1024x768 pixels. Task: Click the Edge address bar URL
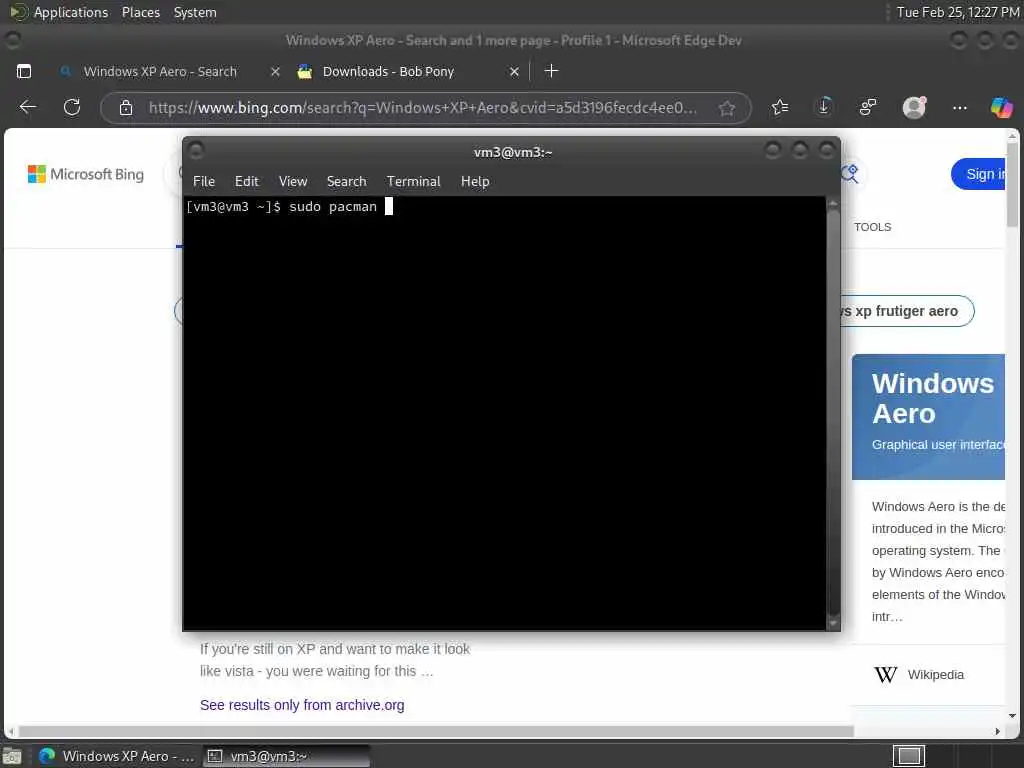pos(422,108)
